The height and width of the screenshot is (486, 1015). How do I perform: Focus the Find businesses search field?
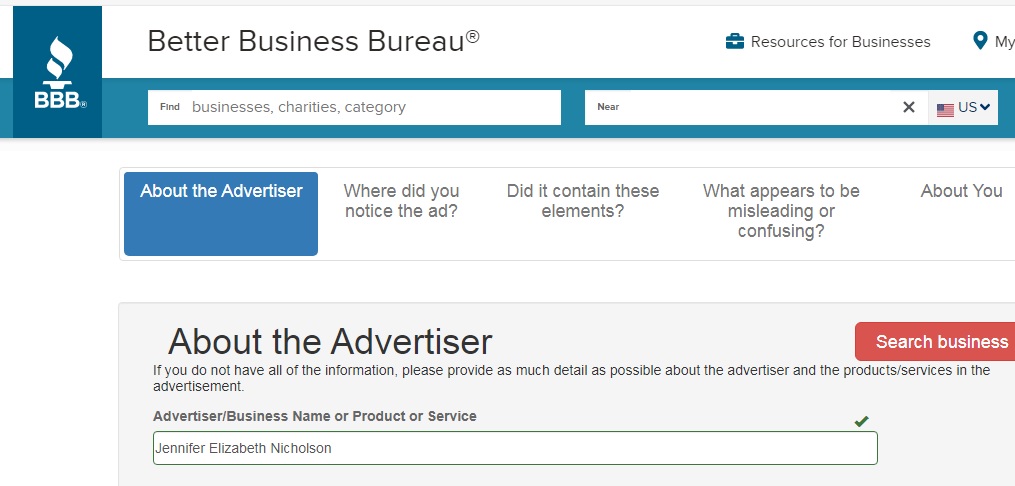[354, 107]
